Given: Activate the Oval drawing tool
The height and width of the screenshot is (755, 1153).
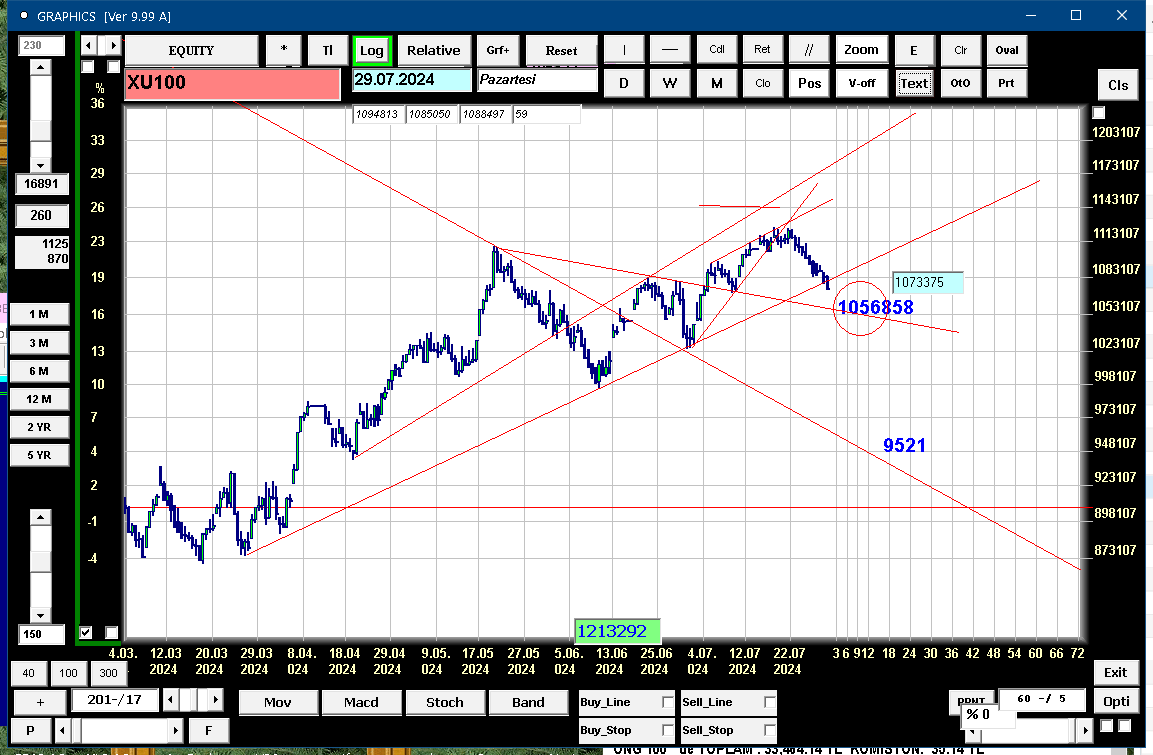Looking at the screenshot, I should coord(1007,50).
